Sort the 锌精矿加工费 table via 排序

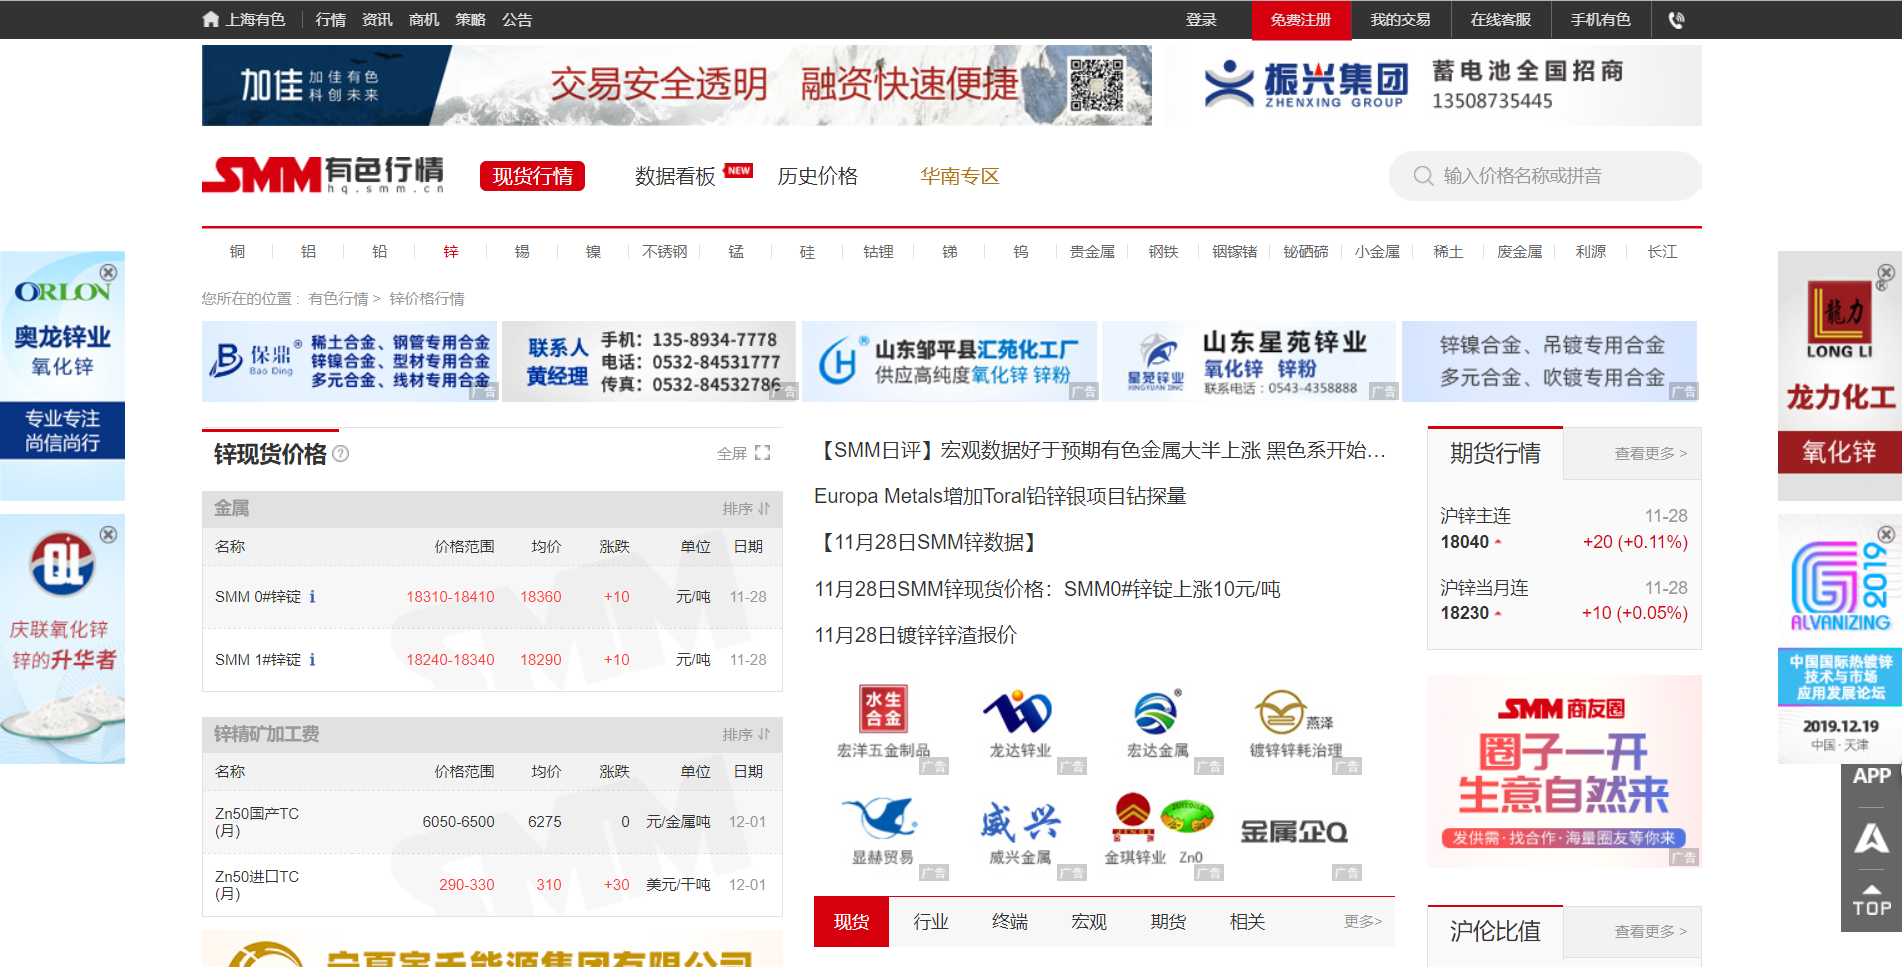pyautogui.click(x=746, y=734)
